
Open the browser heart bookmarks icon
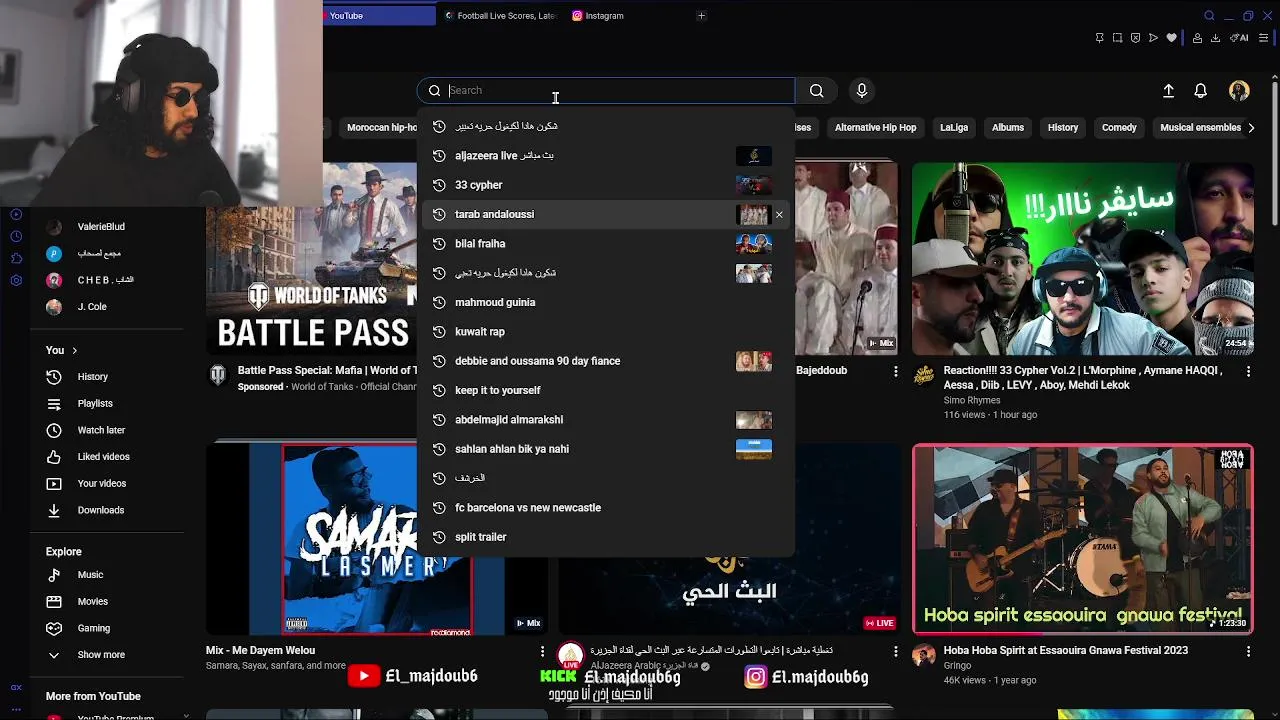1171,38
